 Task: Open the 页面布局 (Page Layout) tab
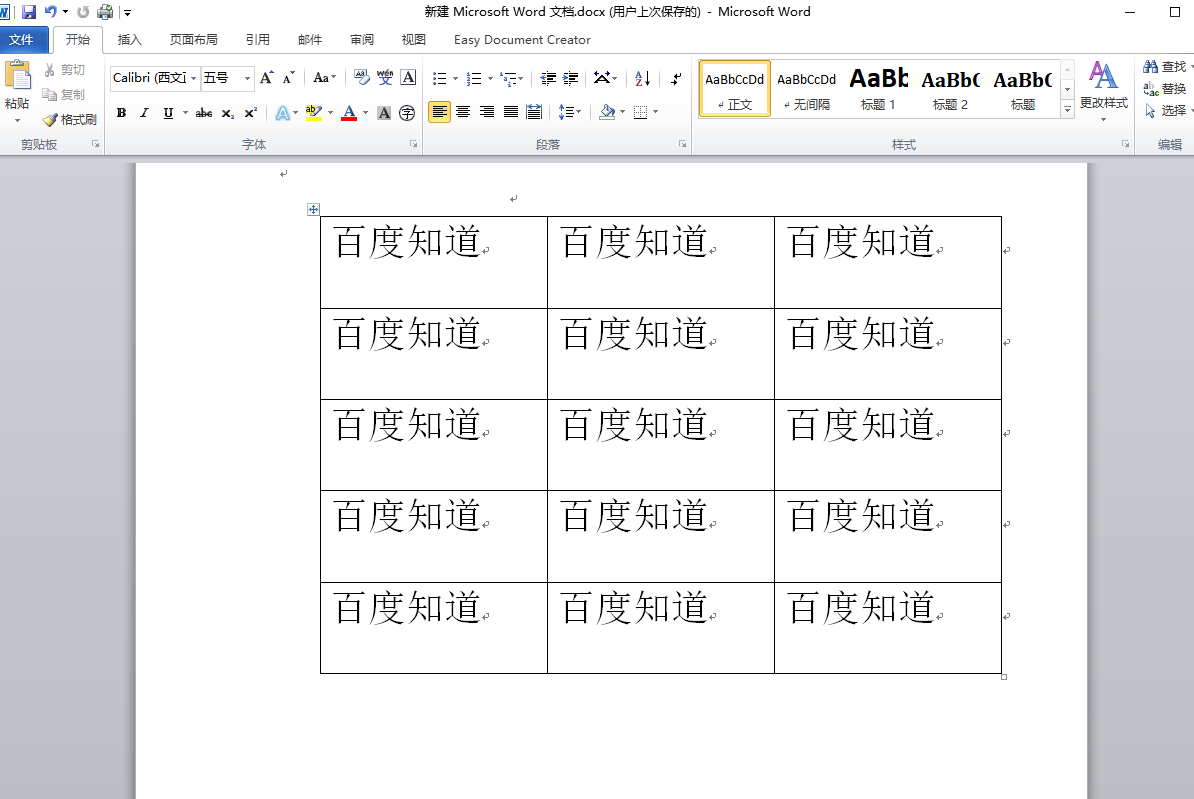click(193, 40)
